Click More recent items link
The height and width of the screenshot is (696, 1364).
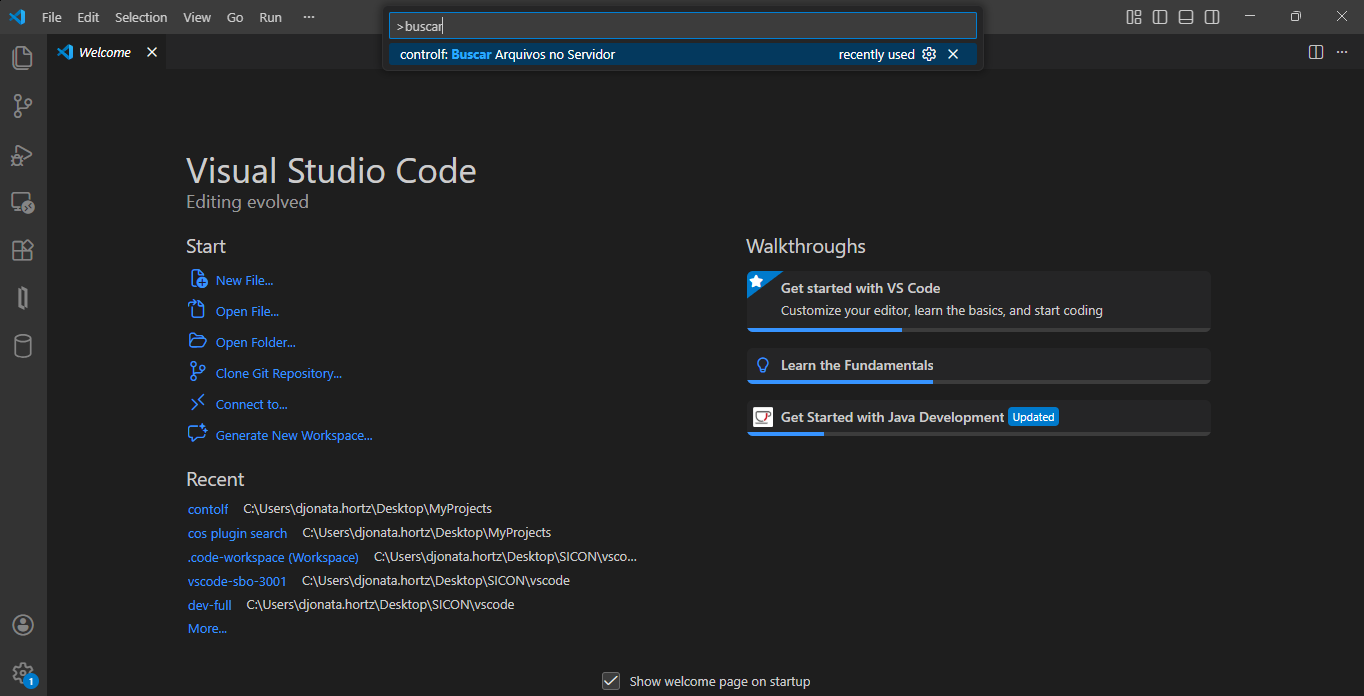tap(207, 629)
